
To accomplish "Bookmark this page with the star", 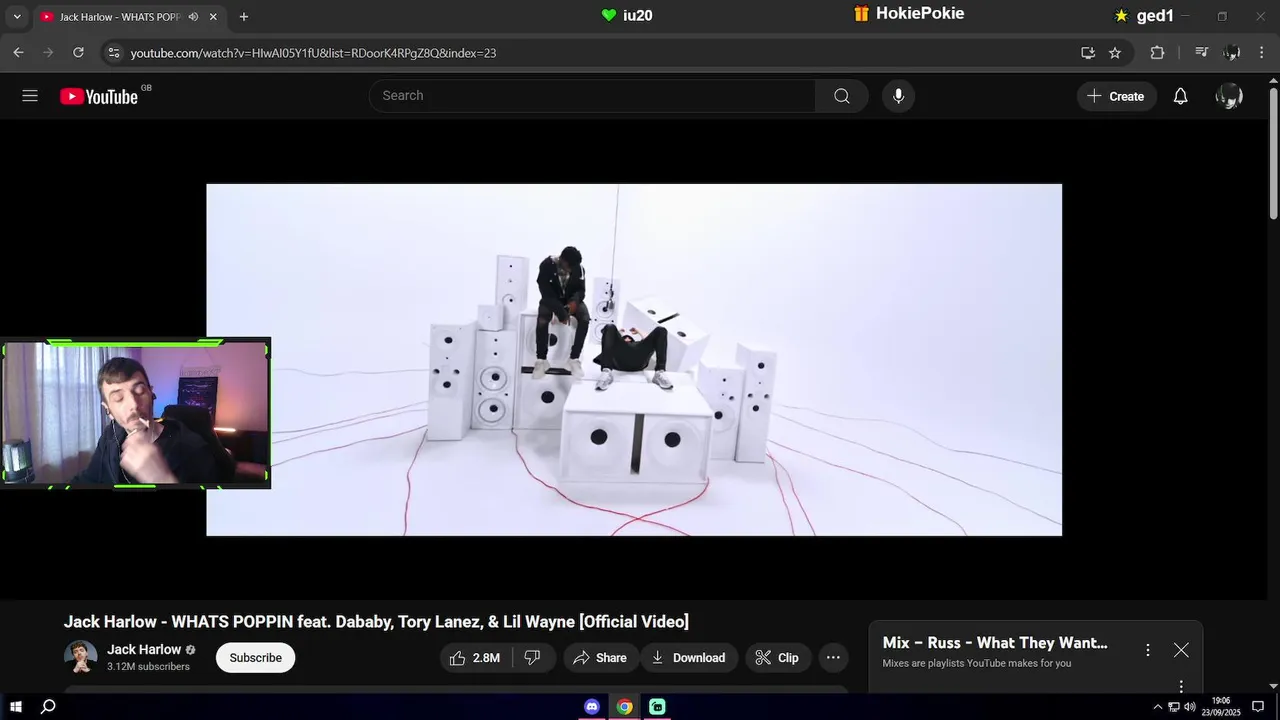I will [x=1115, y=53].
